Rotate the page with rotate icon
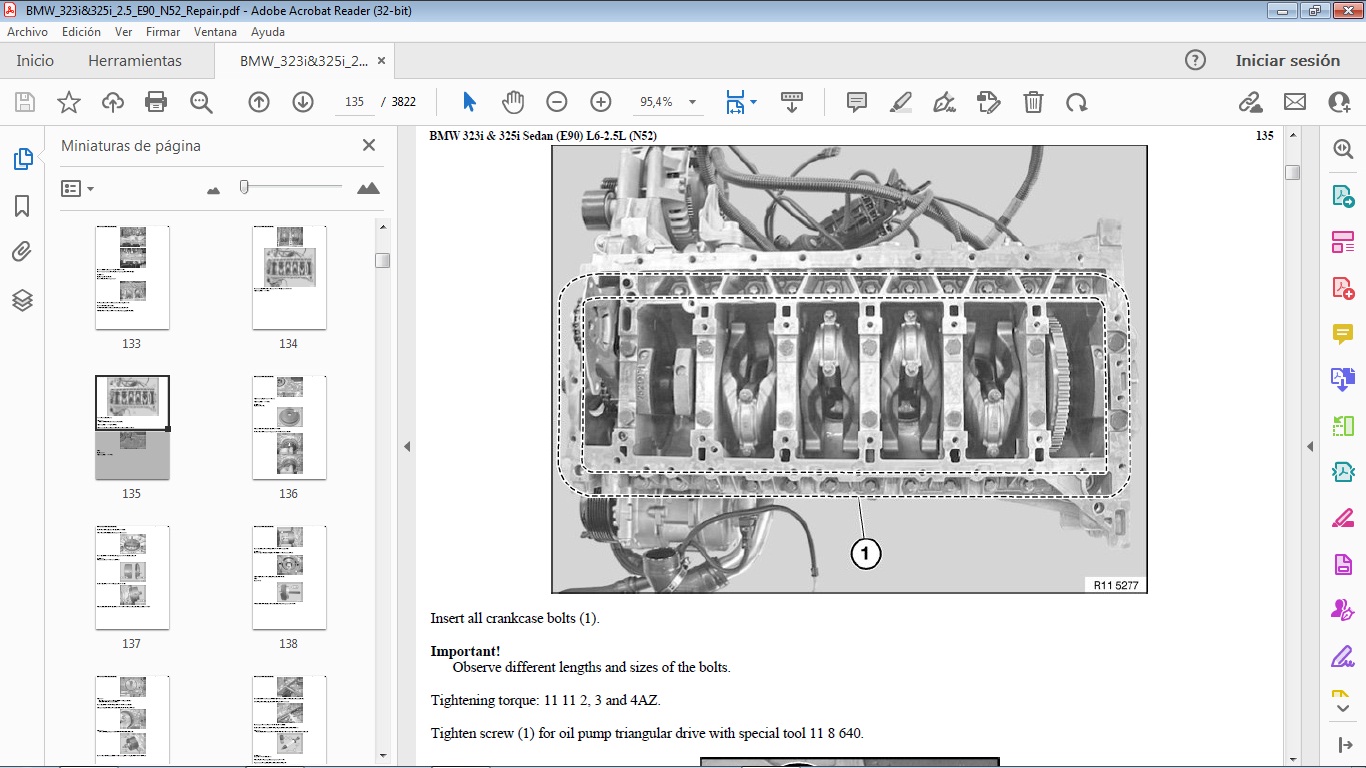 [1077, 102]
